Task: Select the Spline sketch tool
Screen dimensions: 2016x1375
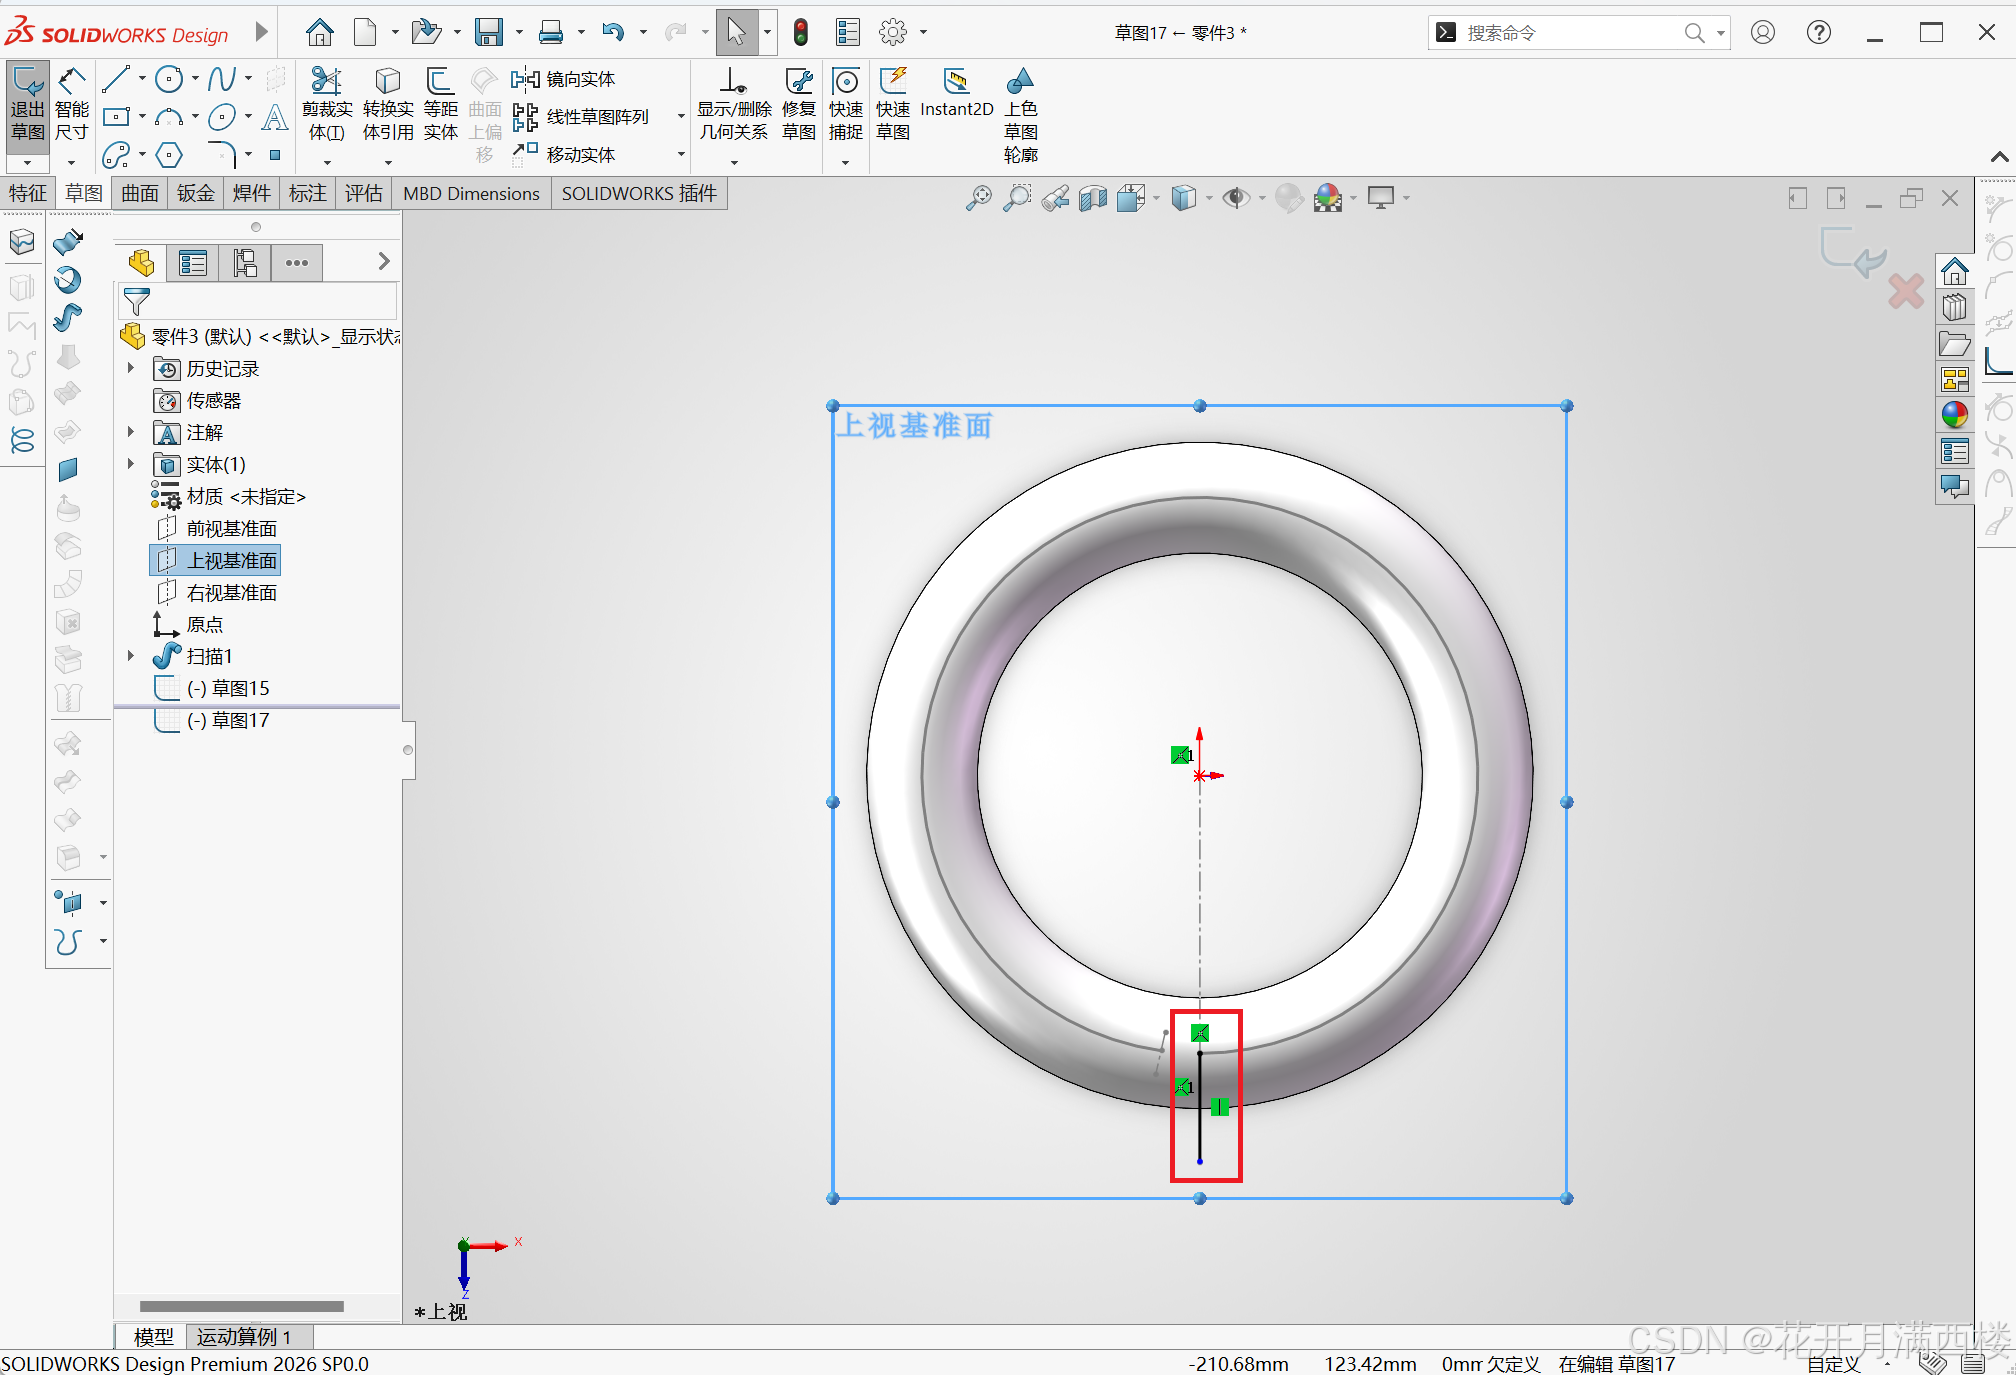Action: pyautogui.click(x=222, y=79)
